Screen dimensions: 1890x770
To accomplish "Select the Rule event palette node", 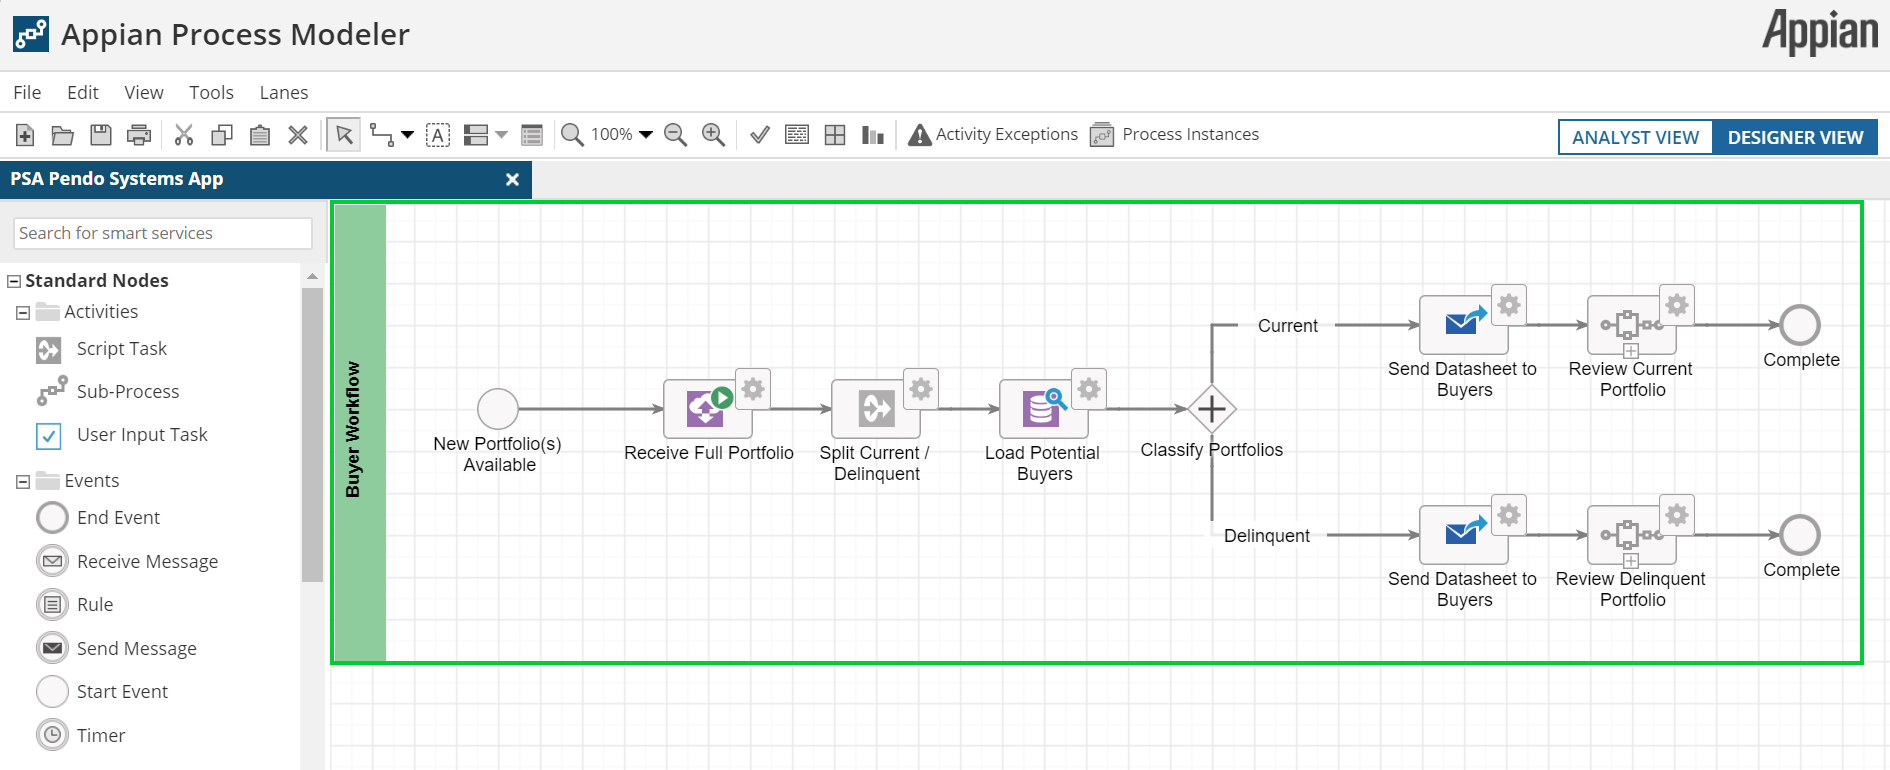I will 75,605.
